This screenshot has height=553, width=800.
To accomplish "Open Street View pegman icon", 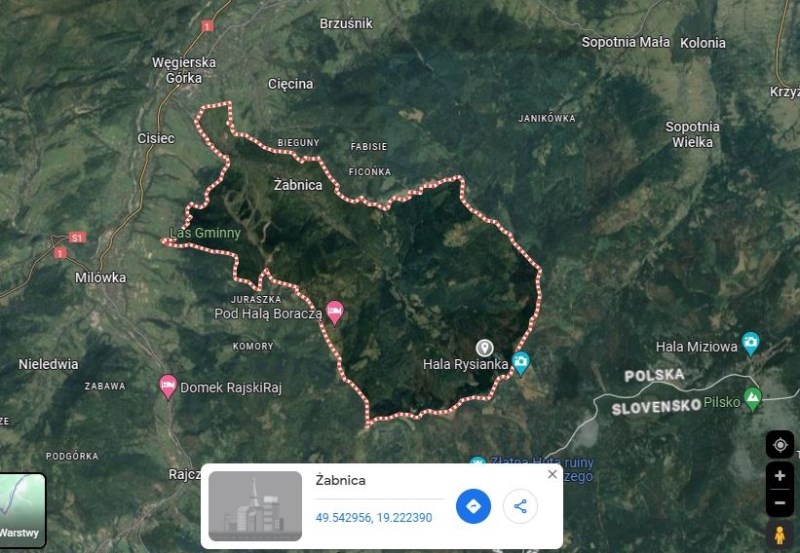I will tap(779, 535).
